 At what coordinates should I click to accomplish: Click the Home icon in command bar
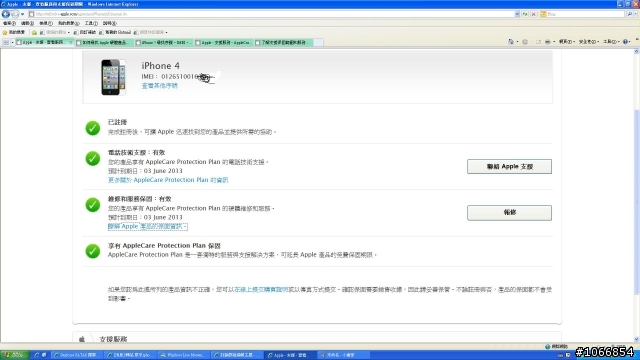(x=511, y=42)
